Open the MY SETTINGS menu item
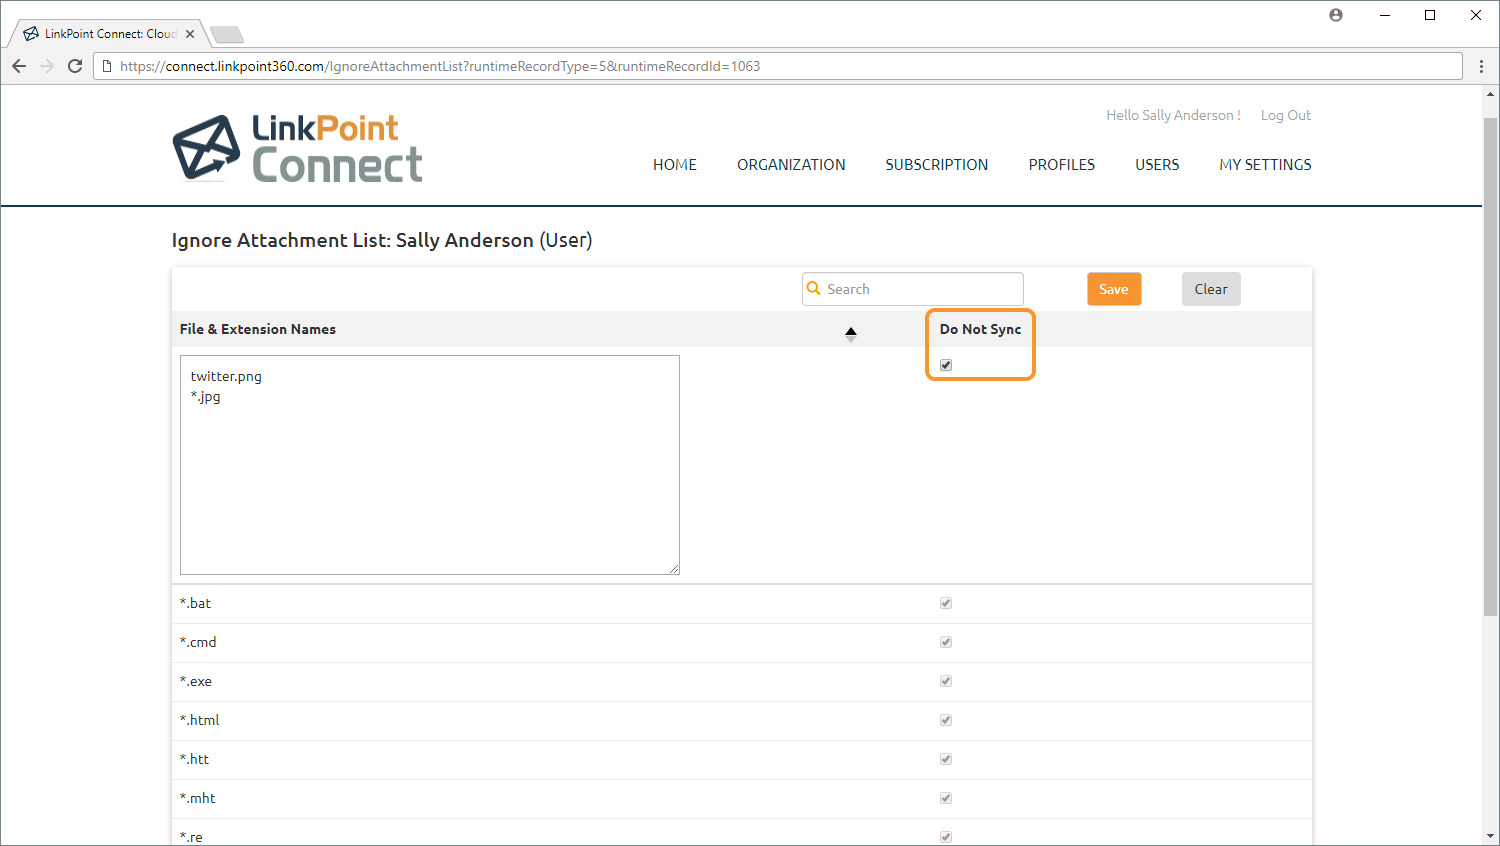This screenshot has width=1500, height=846. 1265,165
